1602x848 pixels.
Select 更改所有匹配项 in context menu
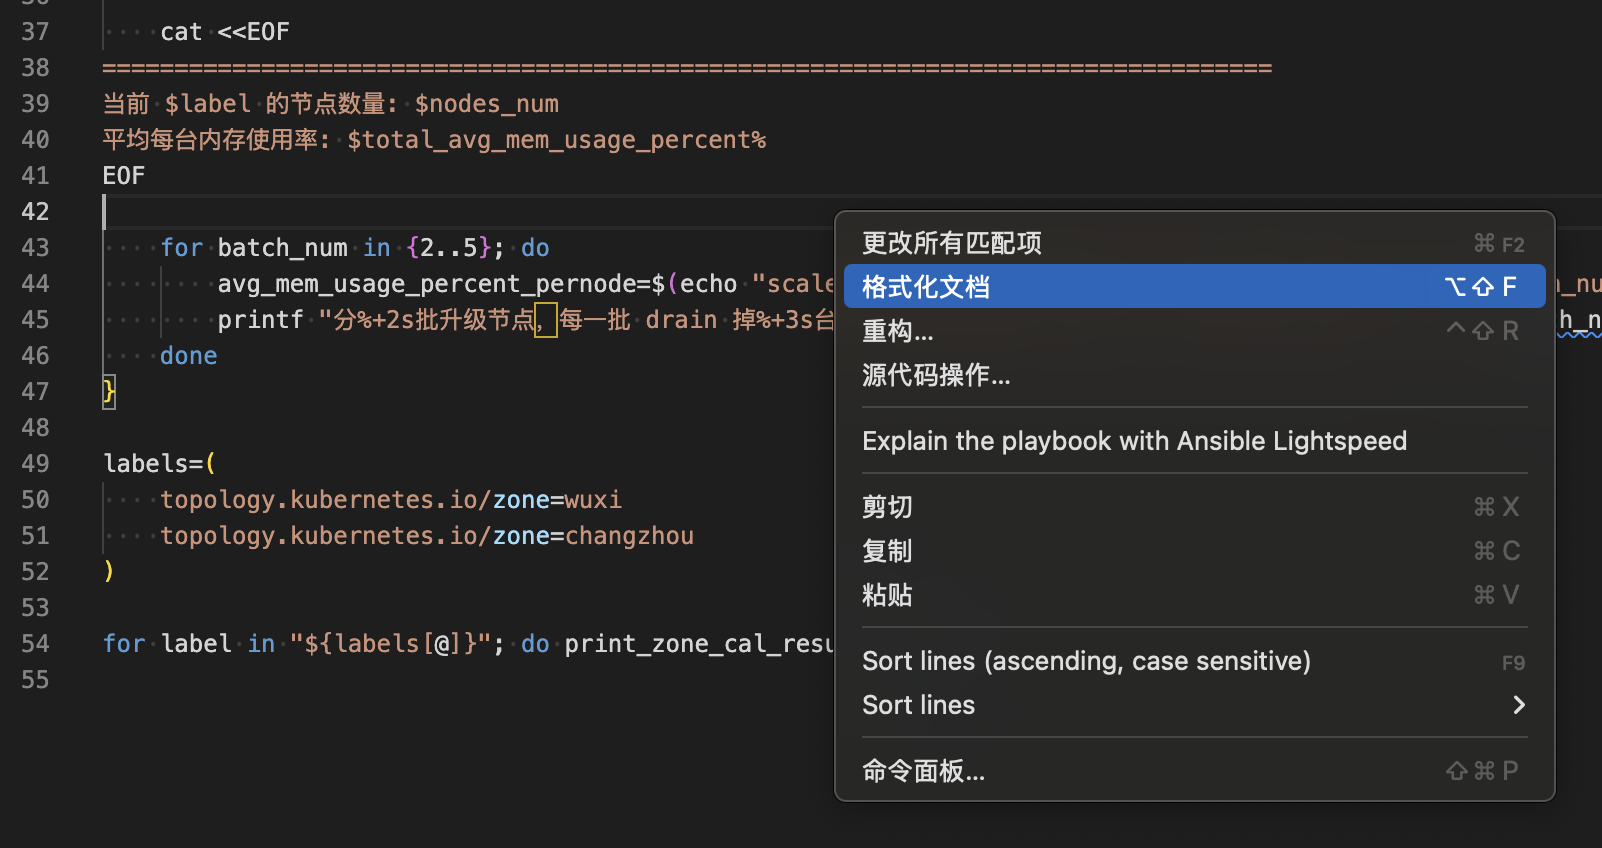(1194, 243)
